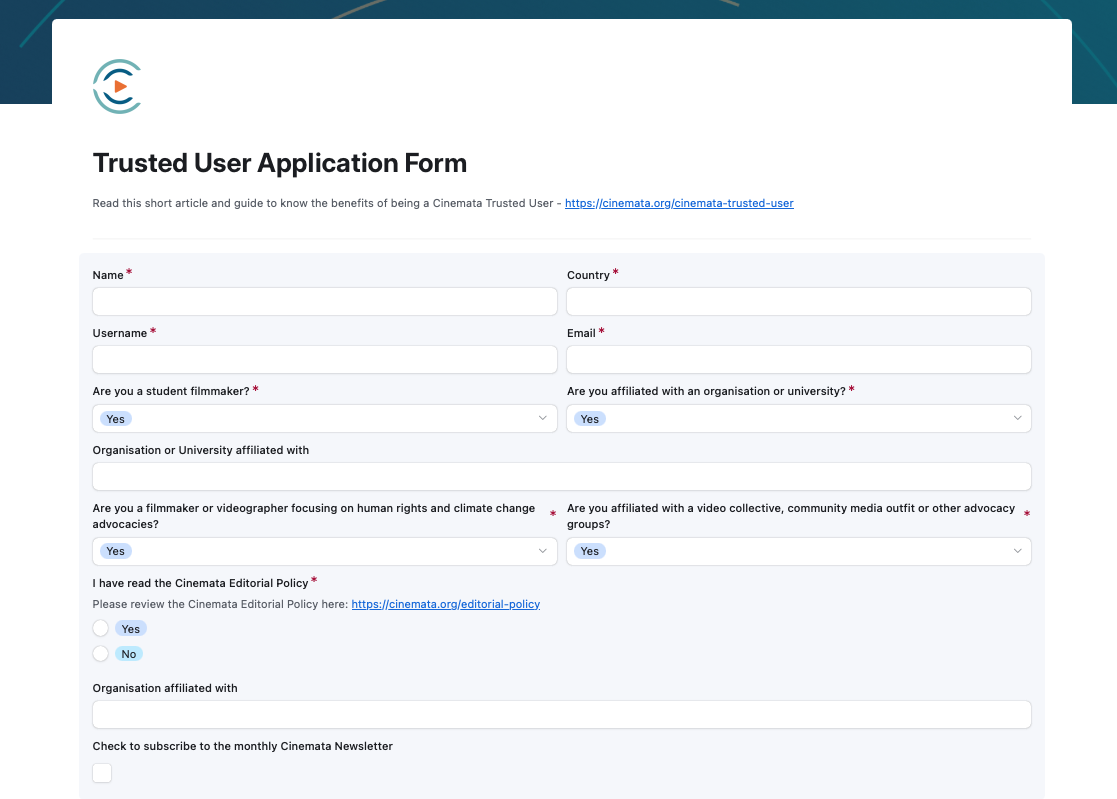Check the Cinemata Newsletter subscription checkbox
The height and width of the screenshot is (799, 1117).
tap(102, 773)
